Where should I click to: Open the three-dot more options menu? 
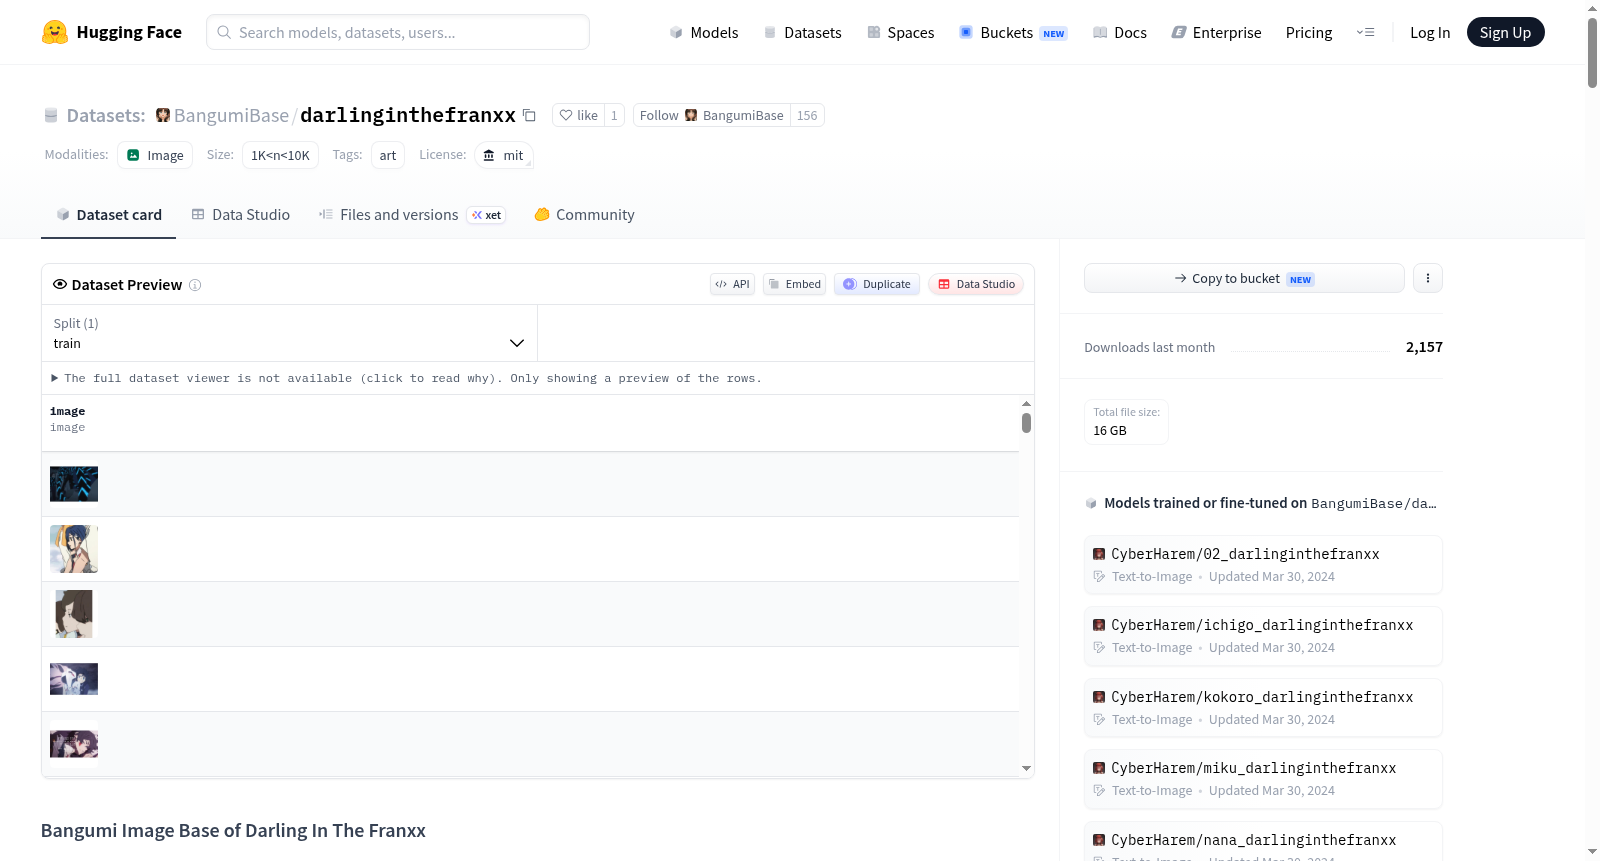[1428, 278]
